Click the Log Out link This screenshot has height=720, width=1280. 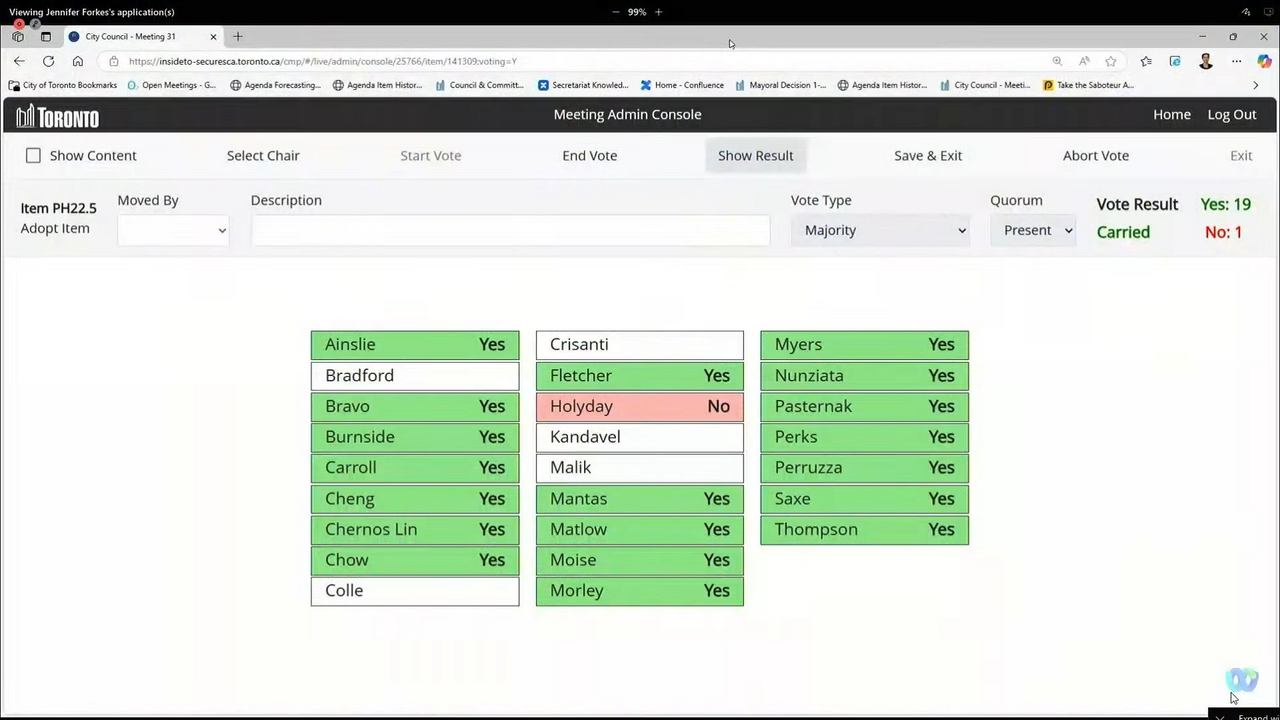1231,114
